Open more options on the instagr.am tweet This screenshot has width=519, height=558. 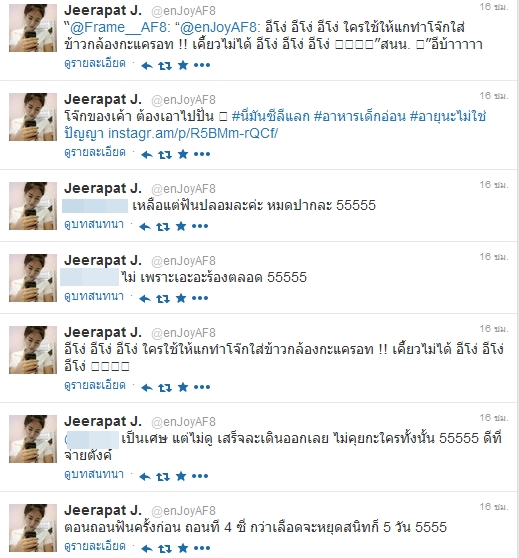click(x=202, y=154)
